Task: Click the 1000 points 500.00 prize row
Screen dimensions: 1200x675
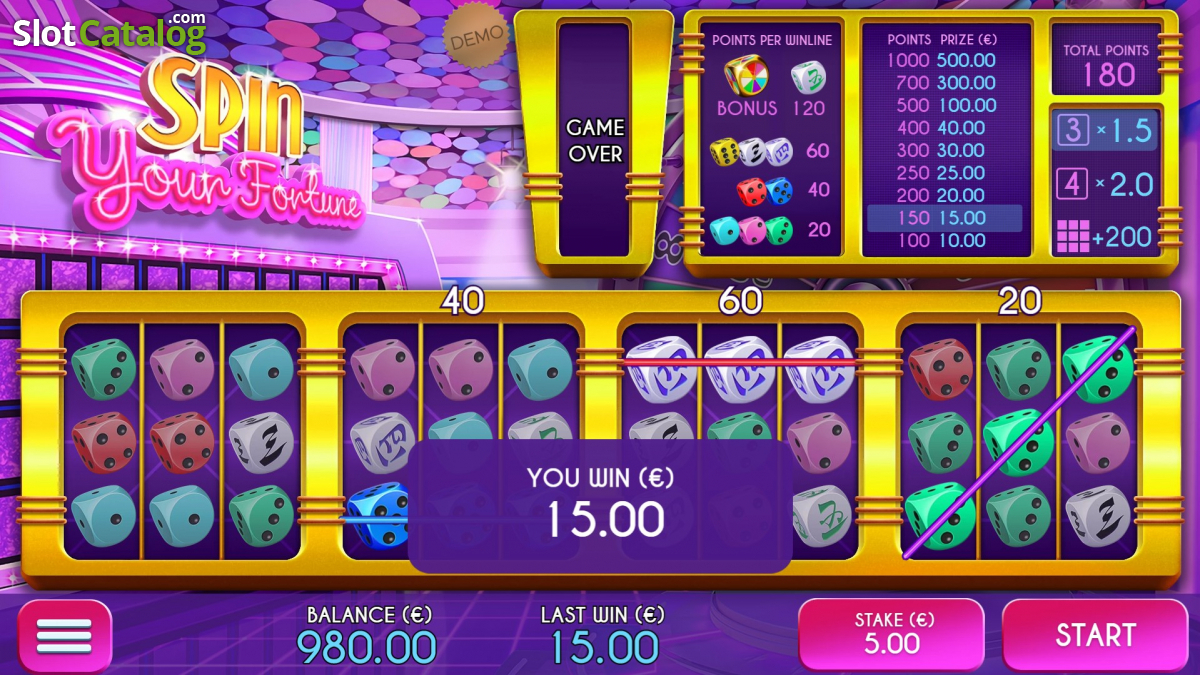Action: pyautogui.click(x=944, y=60)
